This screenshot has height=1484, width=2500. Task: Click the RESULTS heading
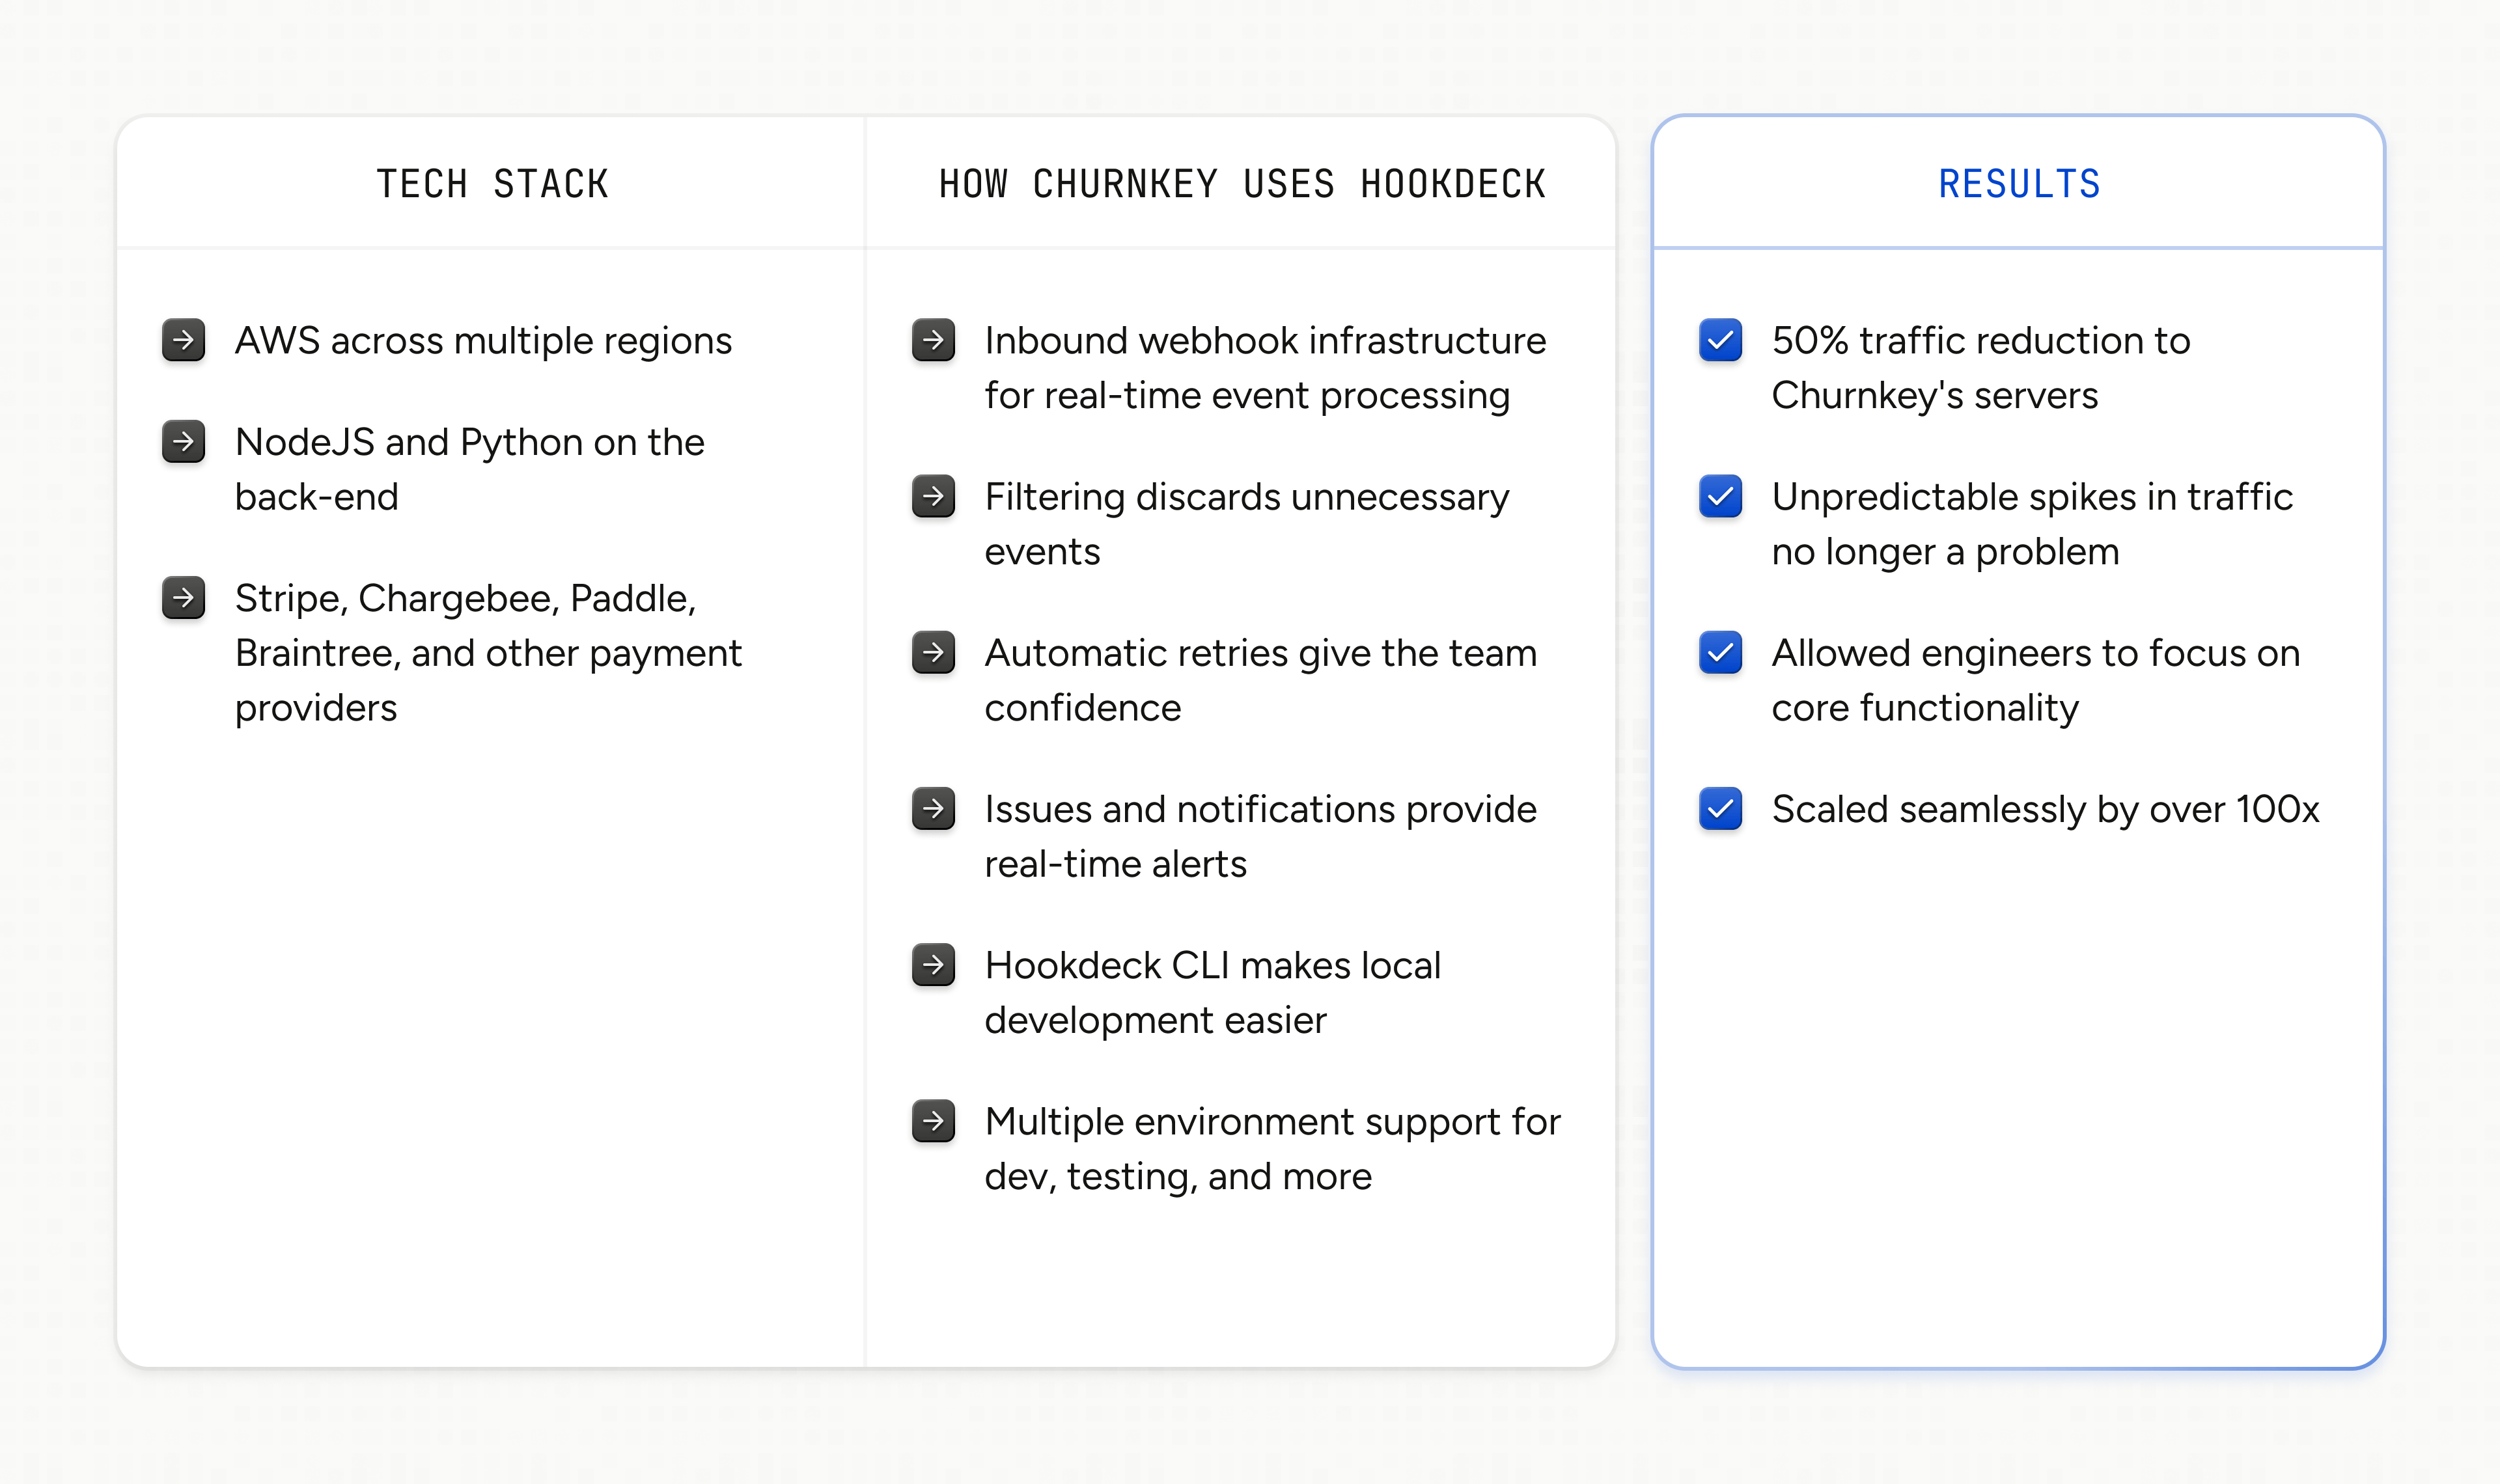coord(2019,183)
